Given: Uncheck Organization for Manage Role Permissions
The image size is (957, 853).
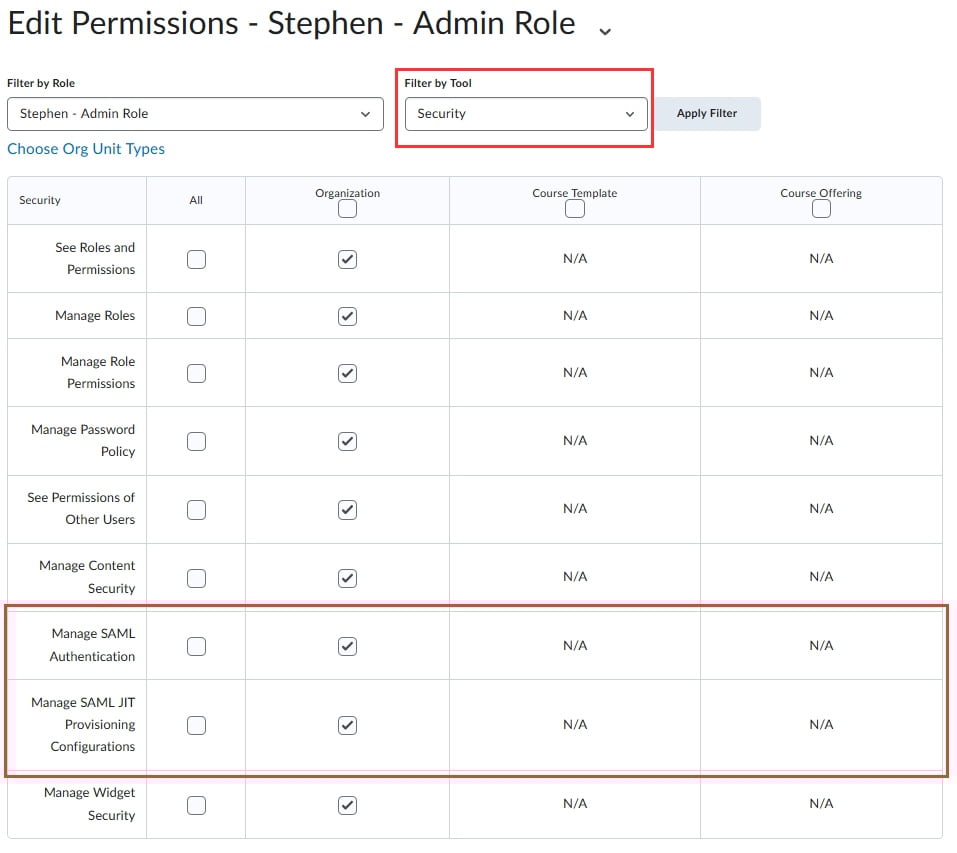Looking at the screenshot, I should tap(347, 373).
